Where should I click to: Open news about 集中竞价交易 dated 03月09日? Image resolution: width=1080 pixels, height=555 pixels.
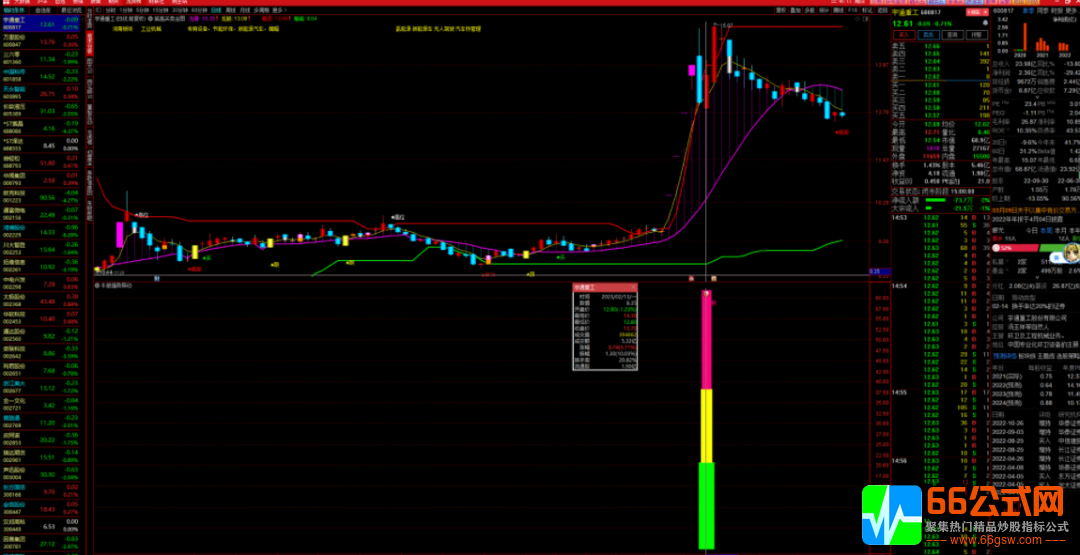pos(1036,211)
